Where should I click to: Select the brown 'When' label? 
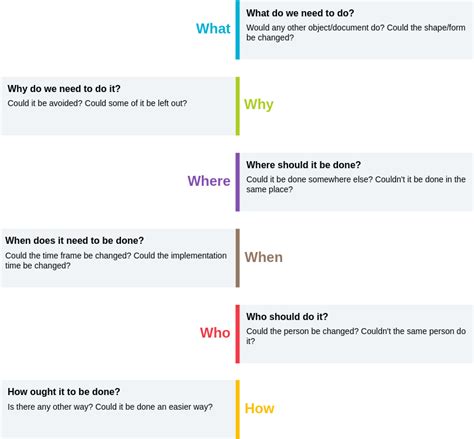click(x=264, y=257)
